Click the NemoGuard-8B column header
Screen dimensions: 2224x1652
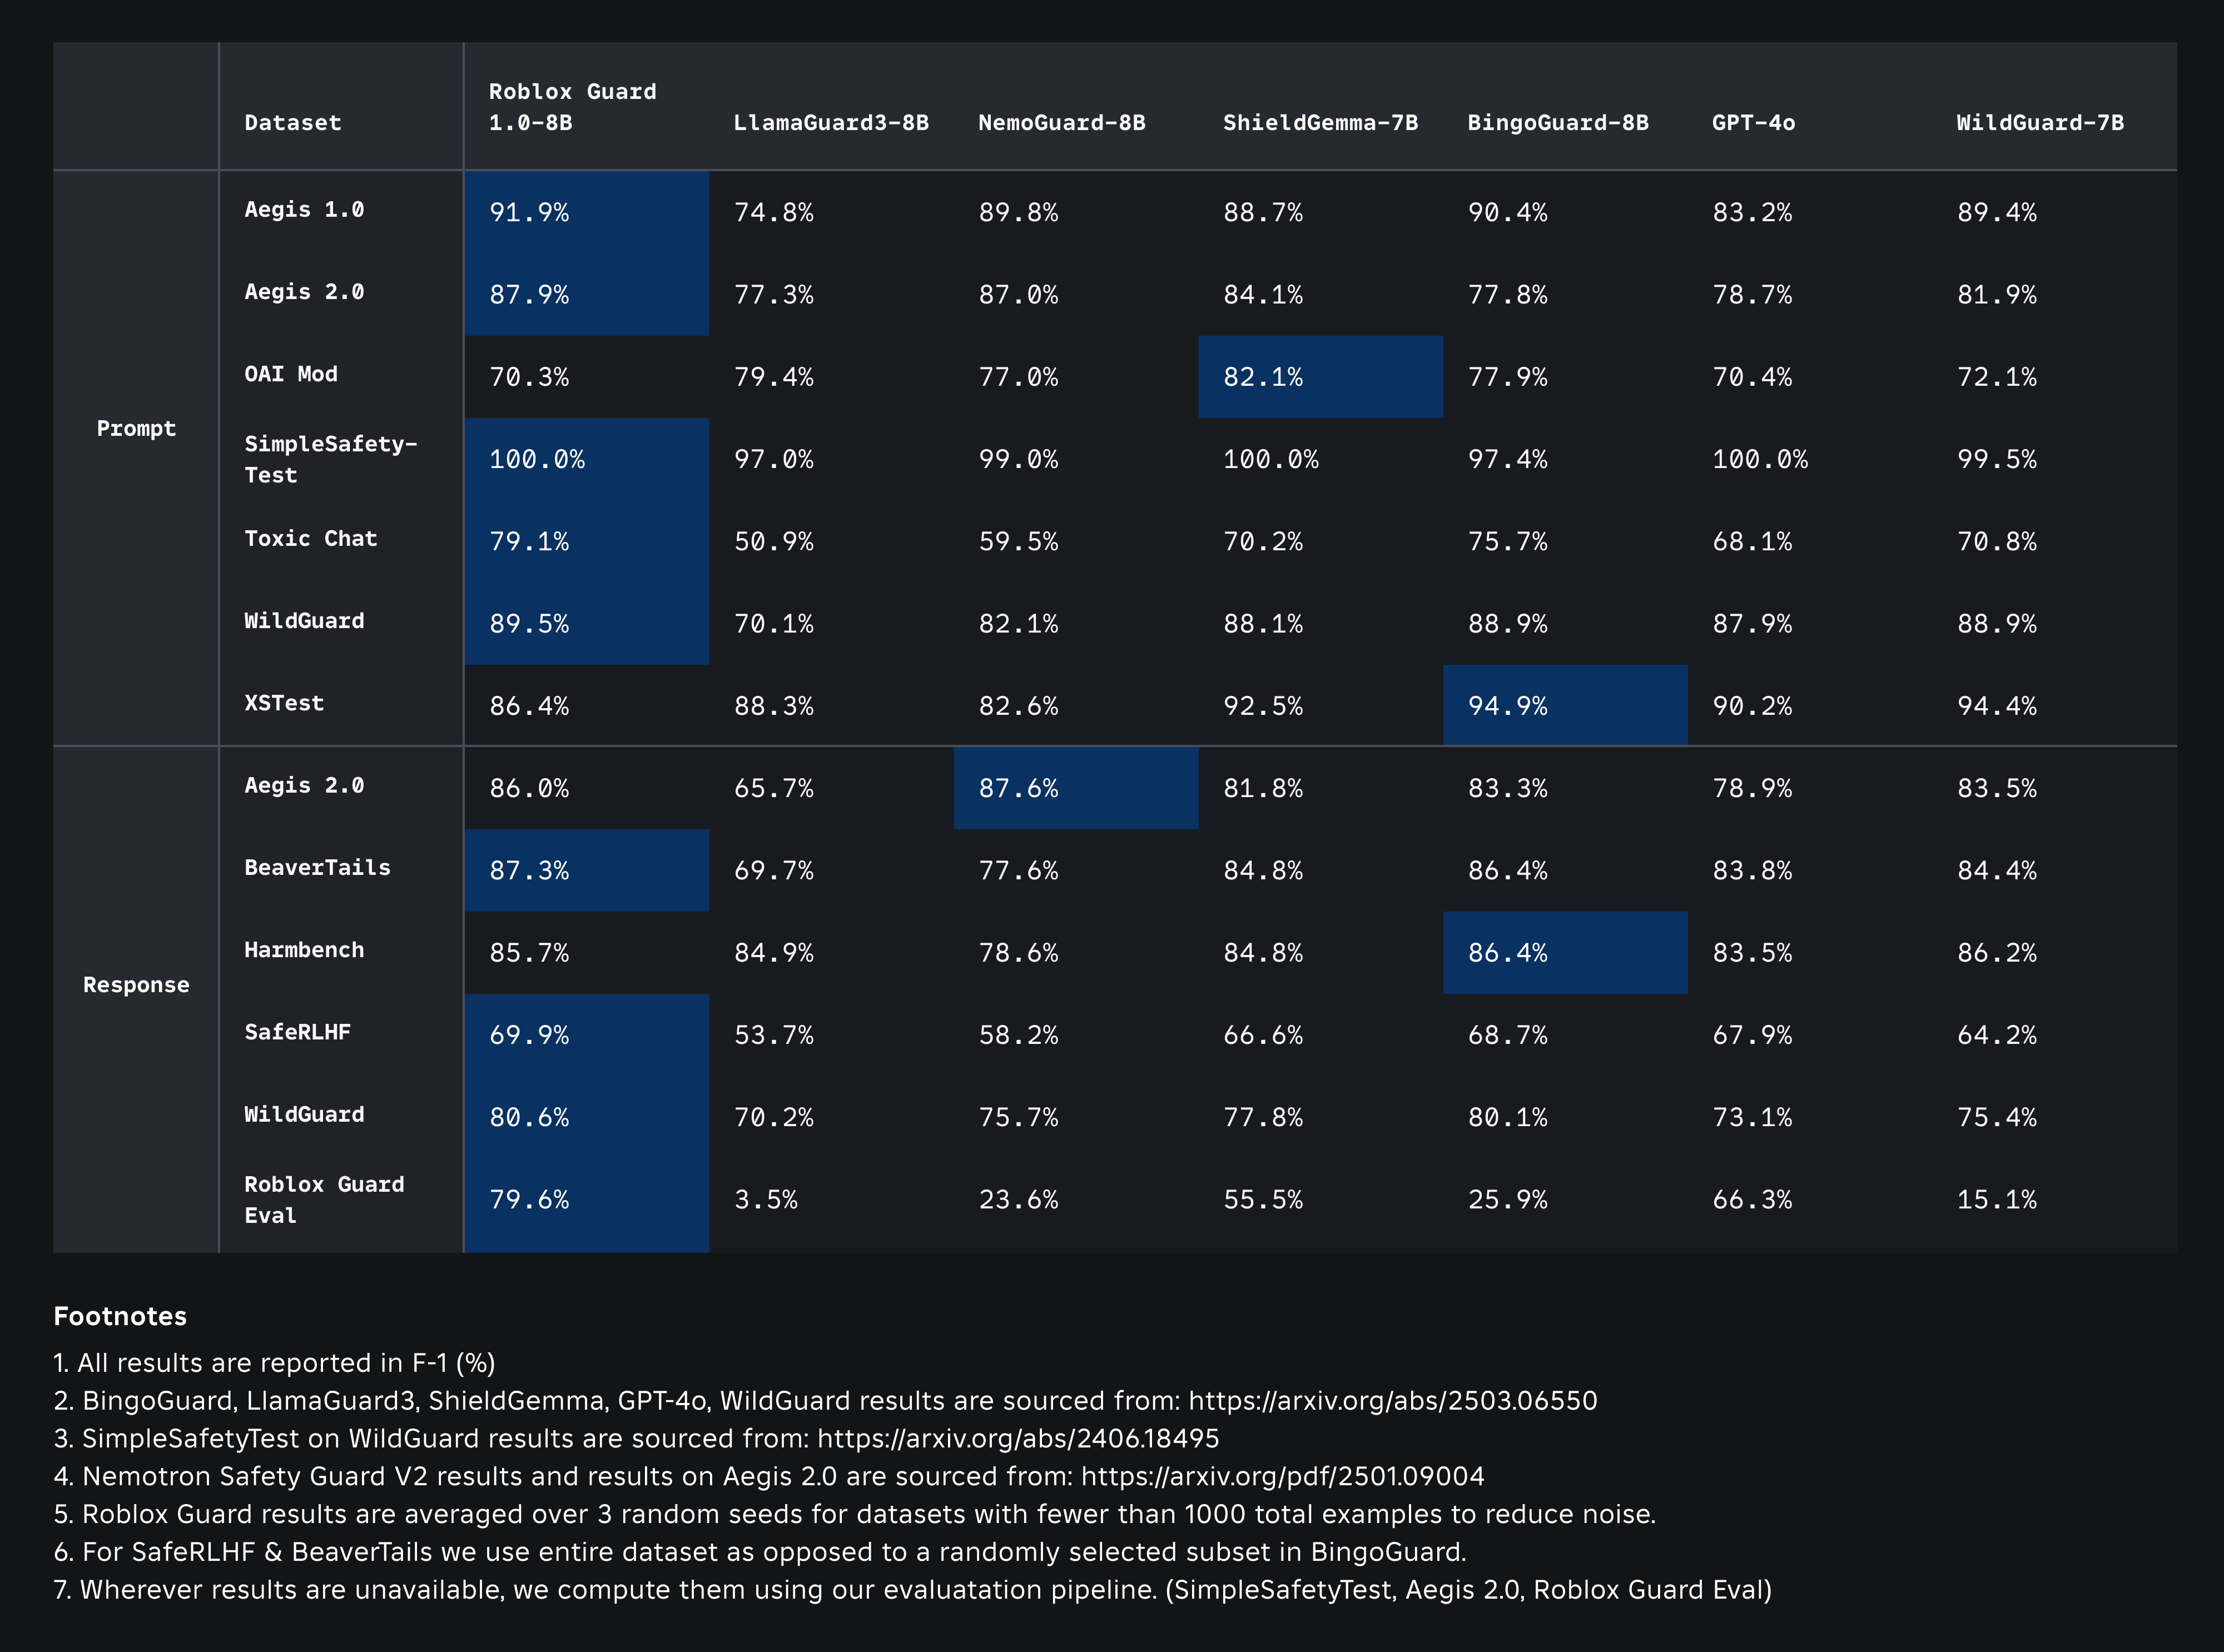click(x=1061, y=123)
